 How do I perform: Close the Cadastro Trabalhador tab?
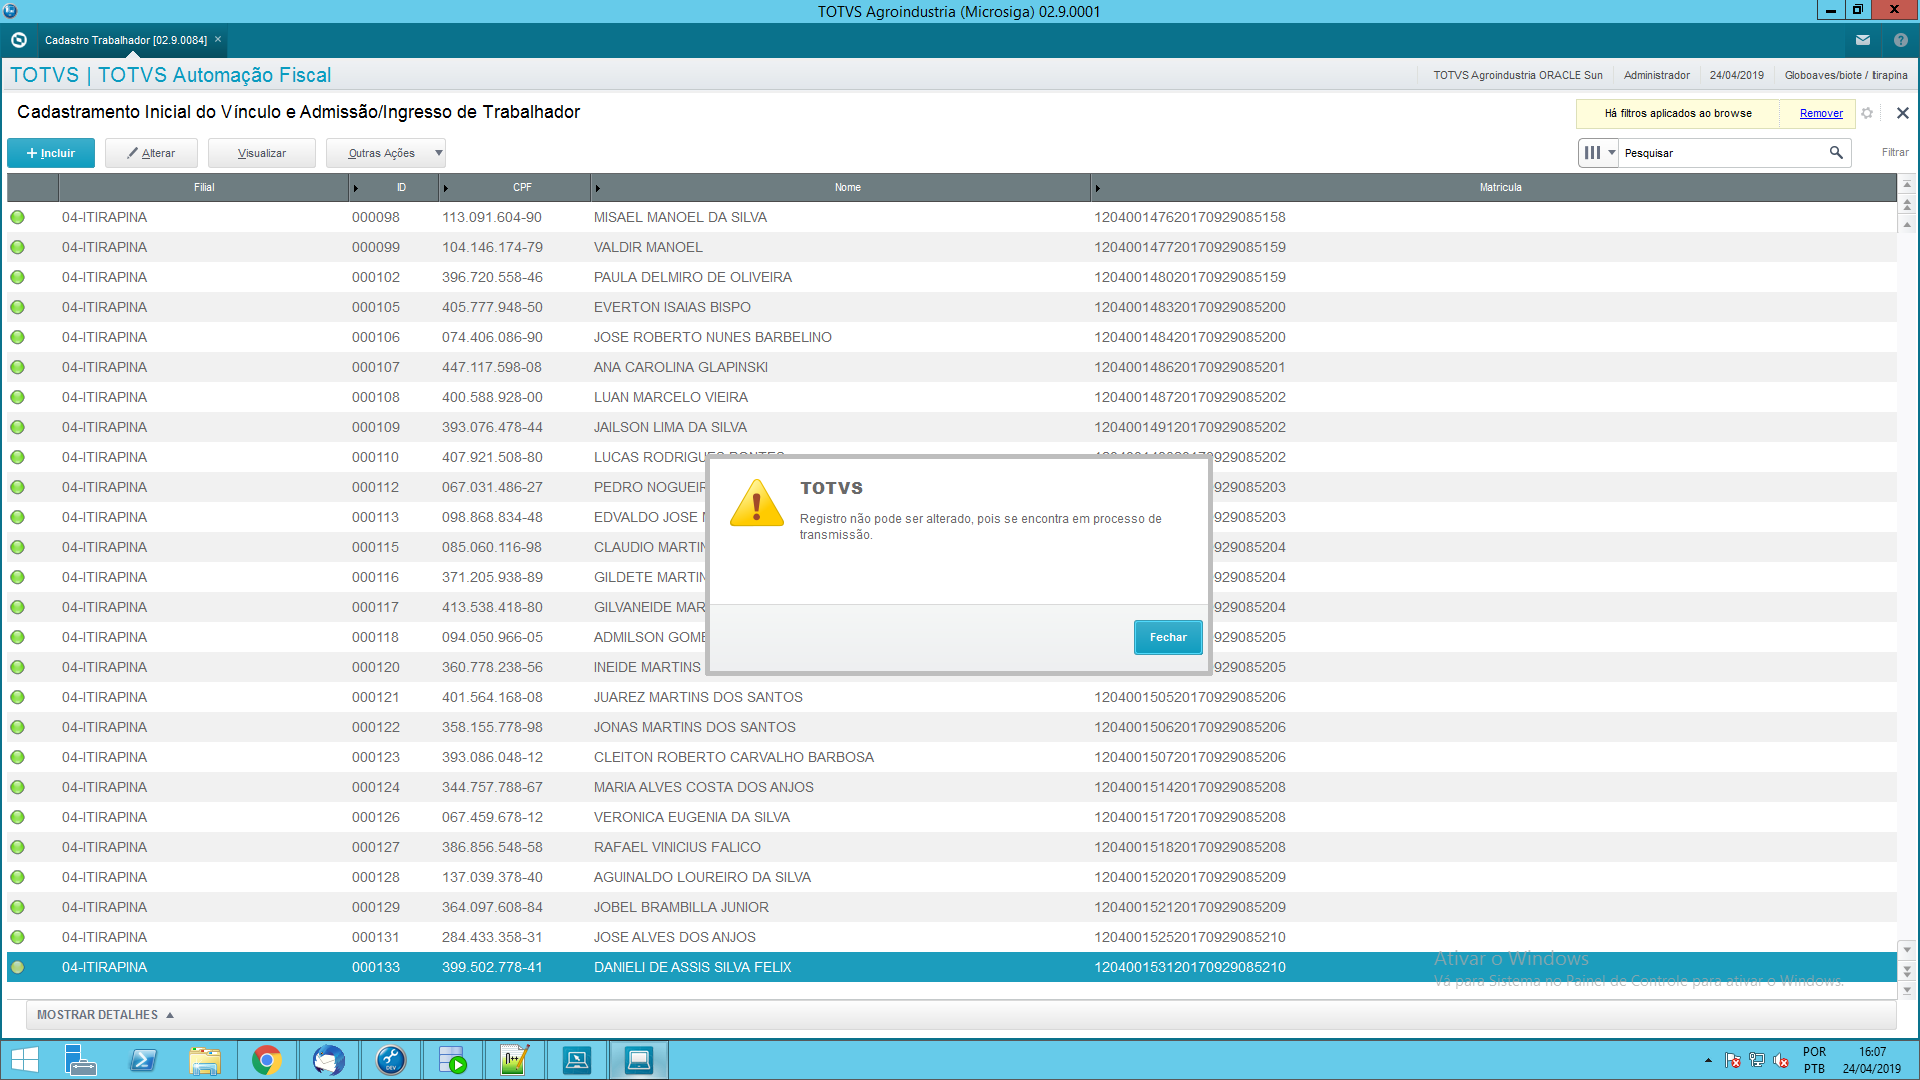coord(218,40)
